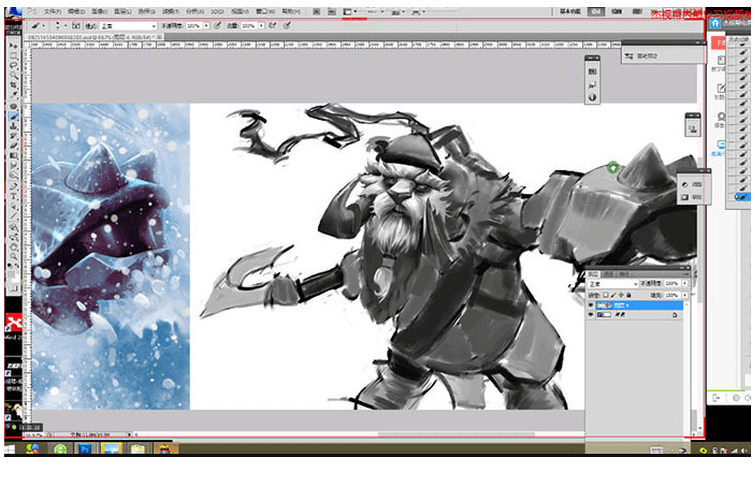Select the History Brush tool

pyautogui.click(x=13, y=136)
